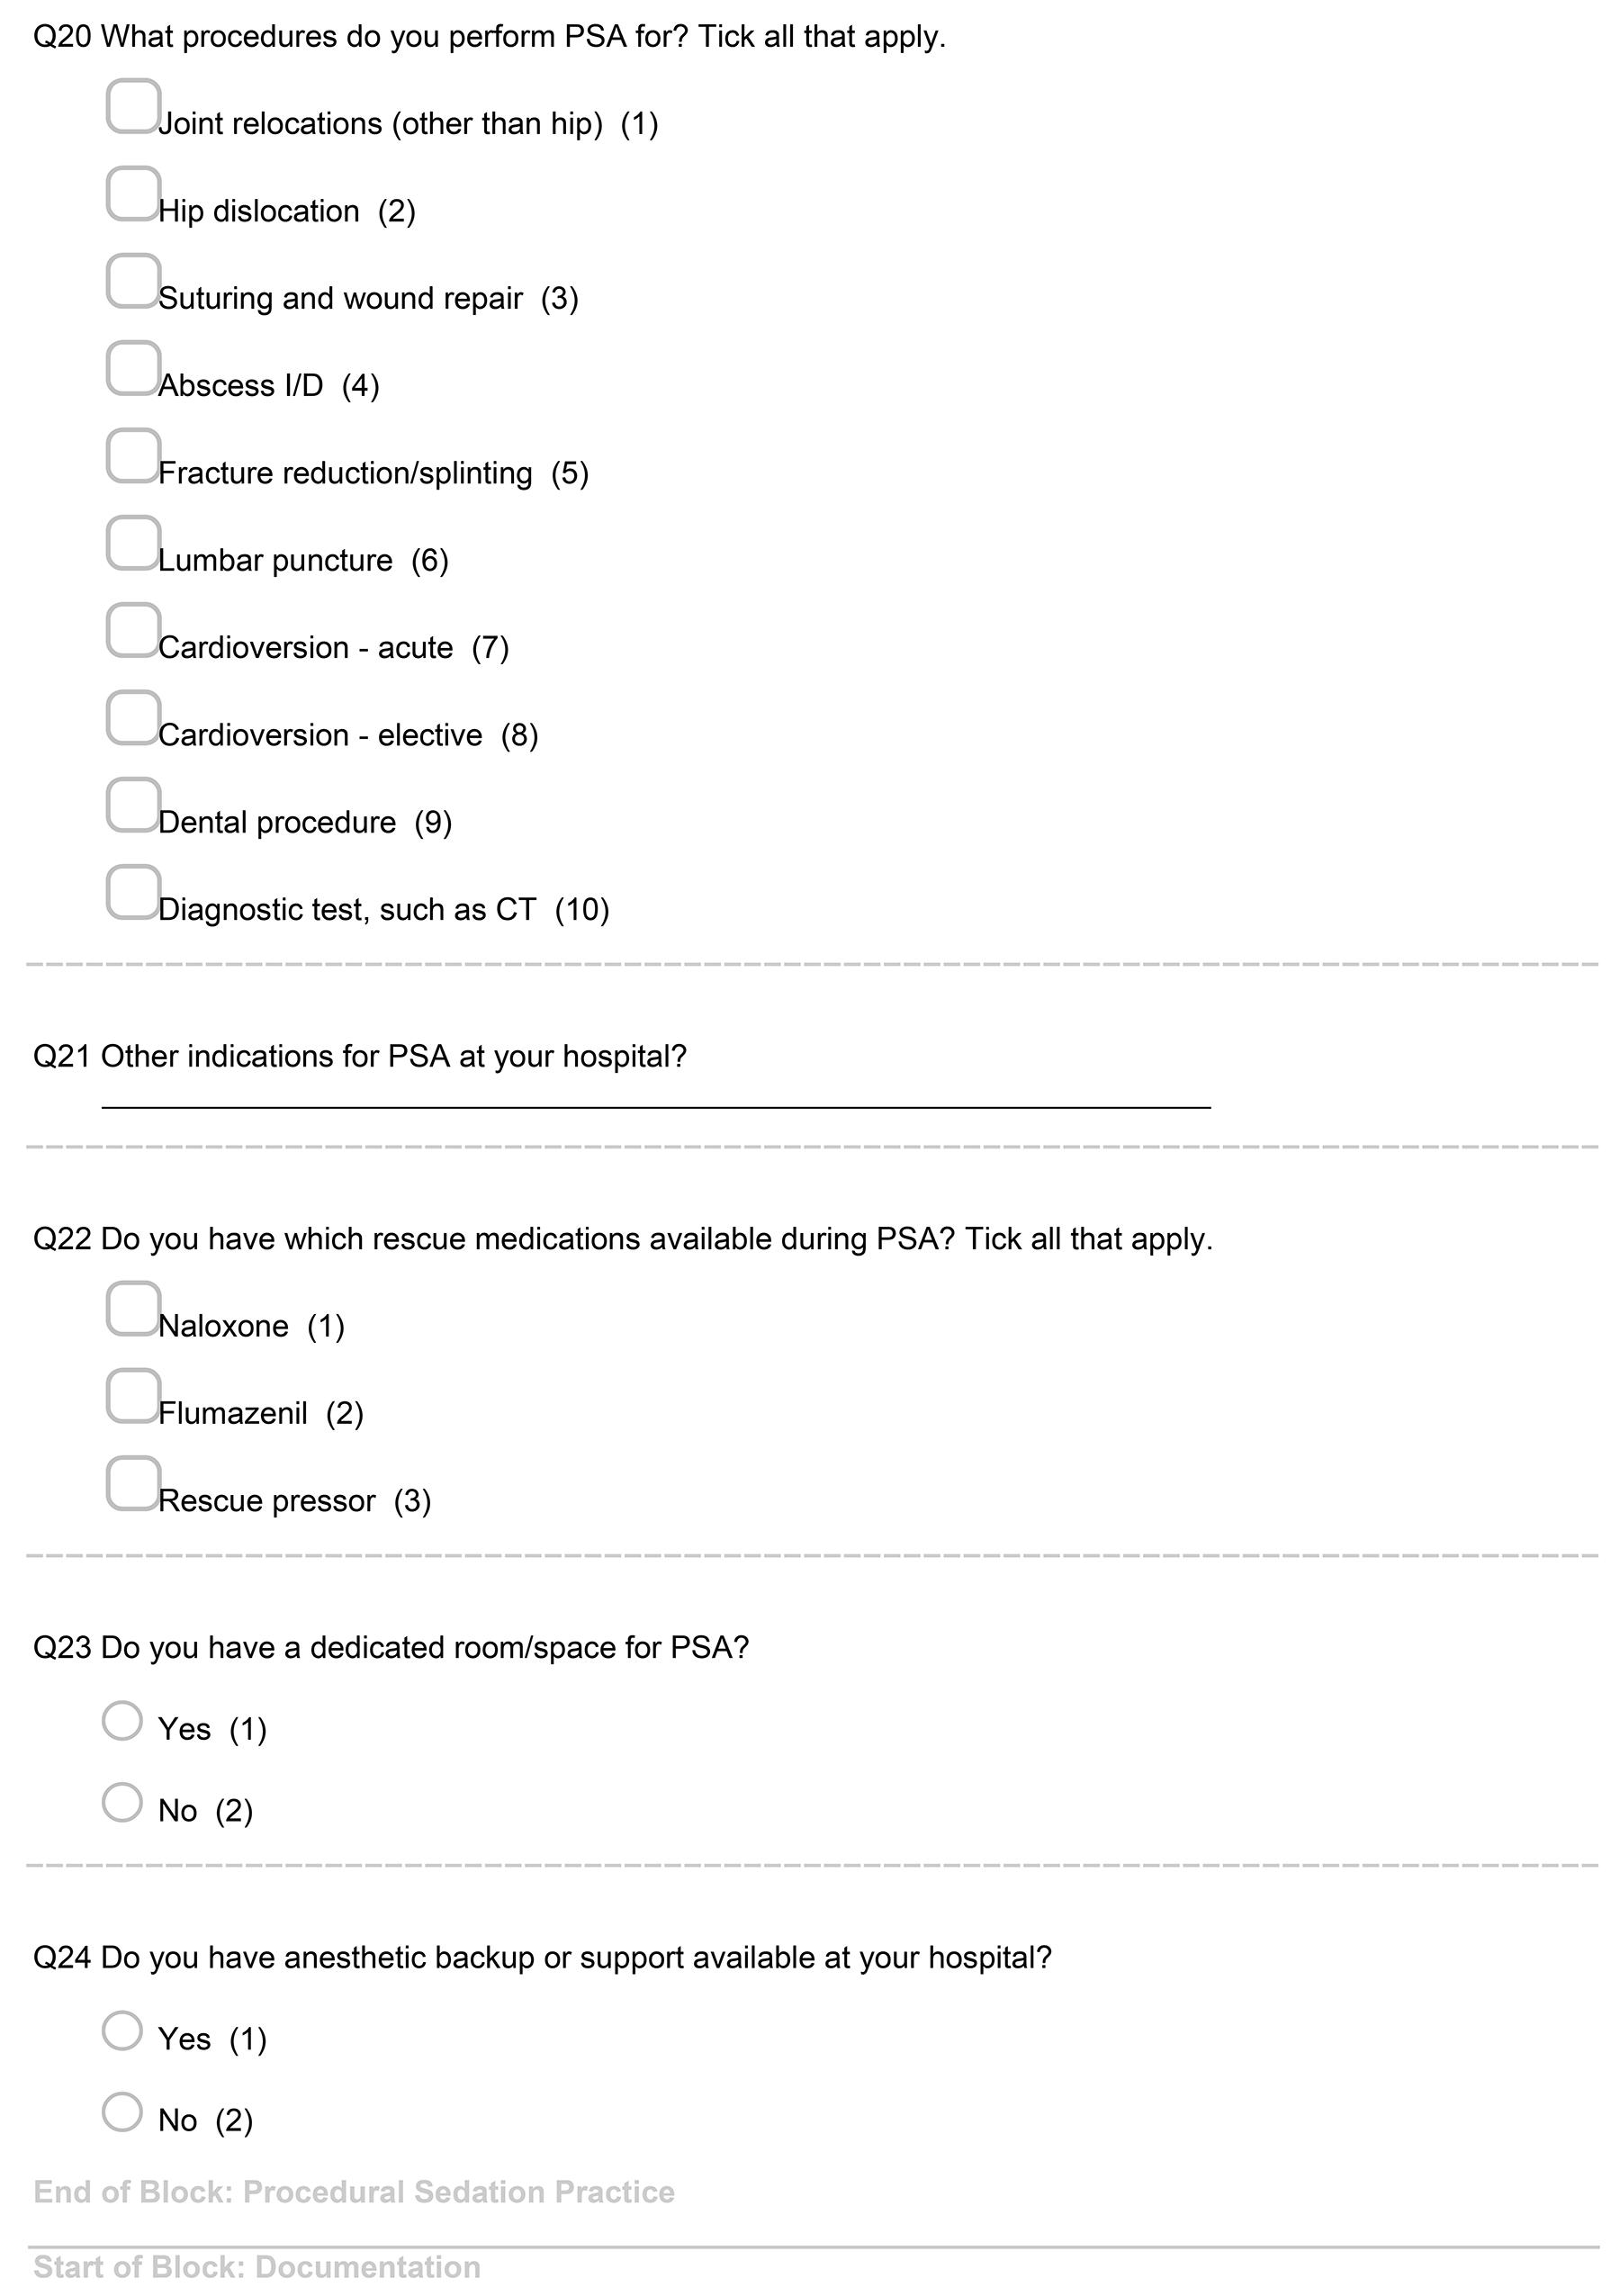Screen dimensions: 1620x2296
Task: Choose No for anesthetic backup available
Action: click(x=122, y=2112)
